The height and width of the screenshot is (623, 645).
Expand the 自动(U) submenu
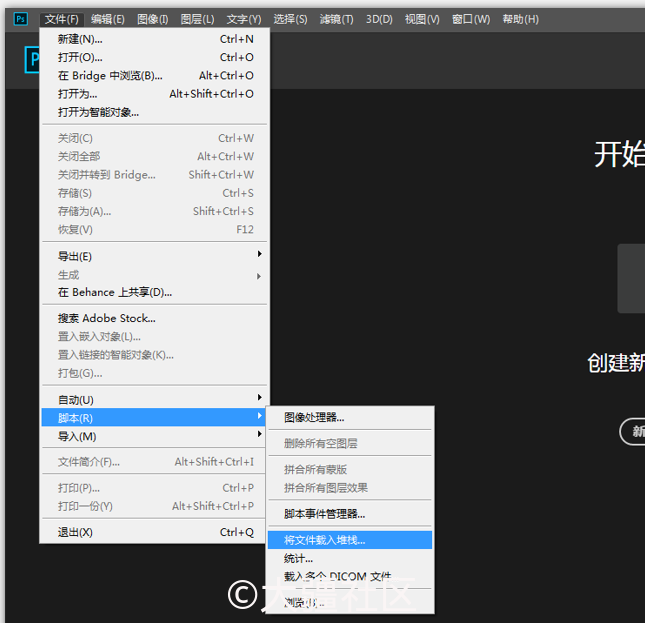155,400
